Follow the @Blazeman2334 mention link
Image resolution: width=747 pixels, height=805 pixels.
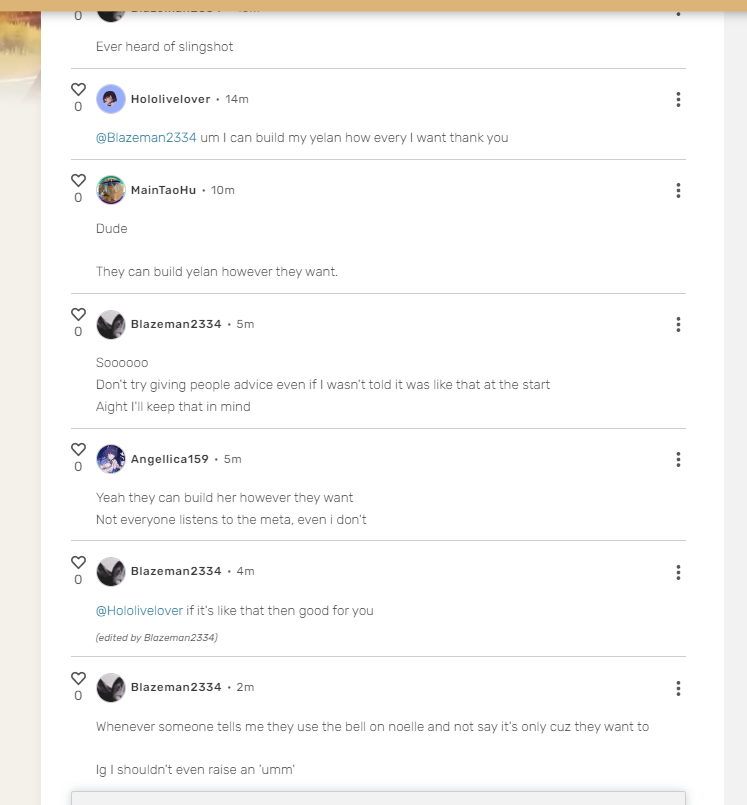tap(146, 138)
